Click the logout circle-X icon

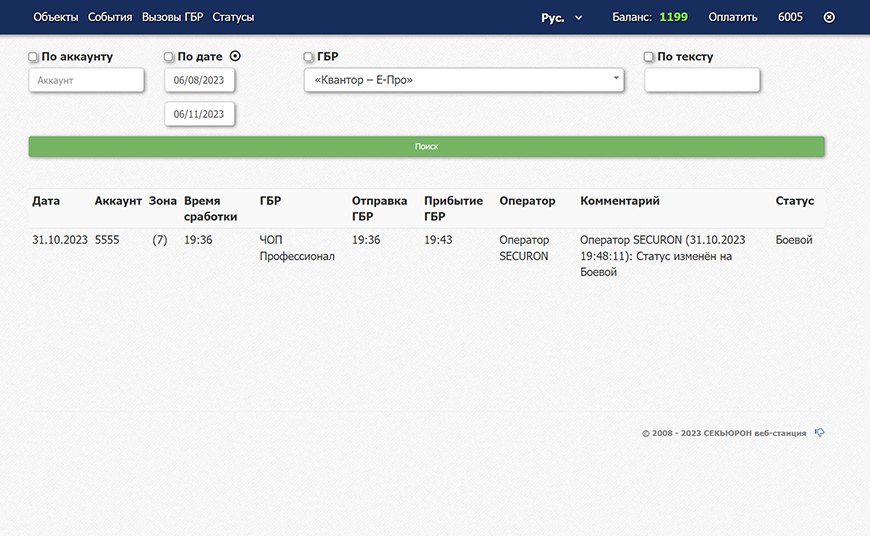pyautogui.click(x=829, y=17)
